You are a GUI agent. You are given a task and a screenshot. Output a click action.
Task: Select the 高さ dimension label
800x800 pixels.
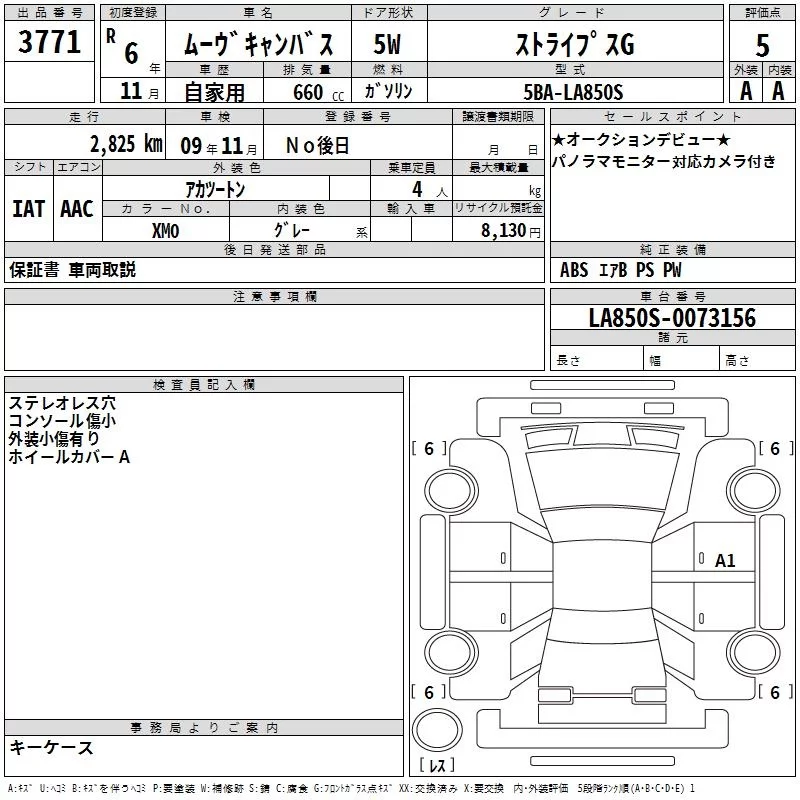(x=737, y=361)
